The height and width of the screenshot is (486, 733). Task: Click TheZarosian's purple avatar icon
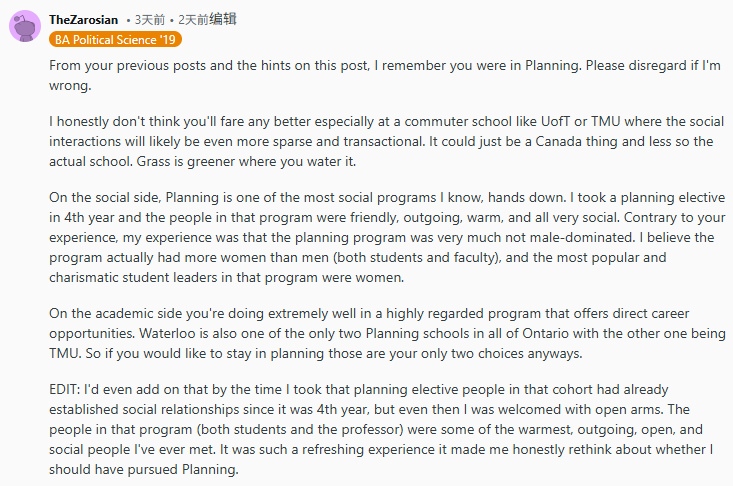pos(25,26)
